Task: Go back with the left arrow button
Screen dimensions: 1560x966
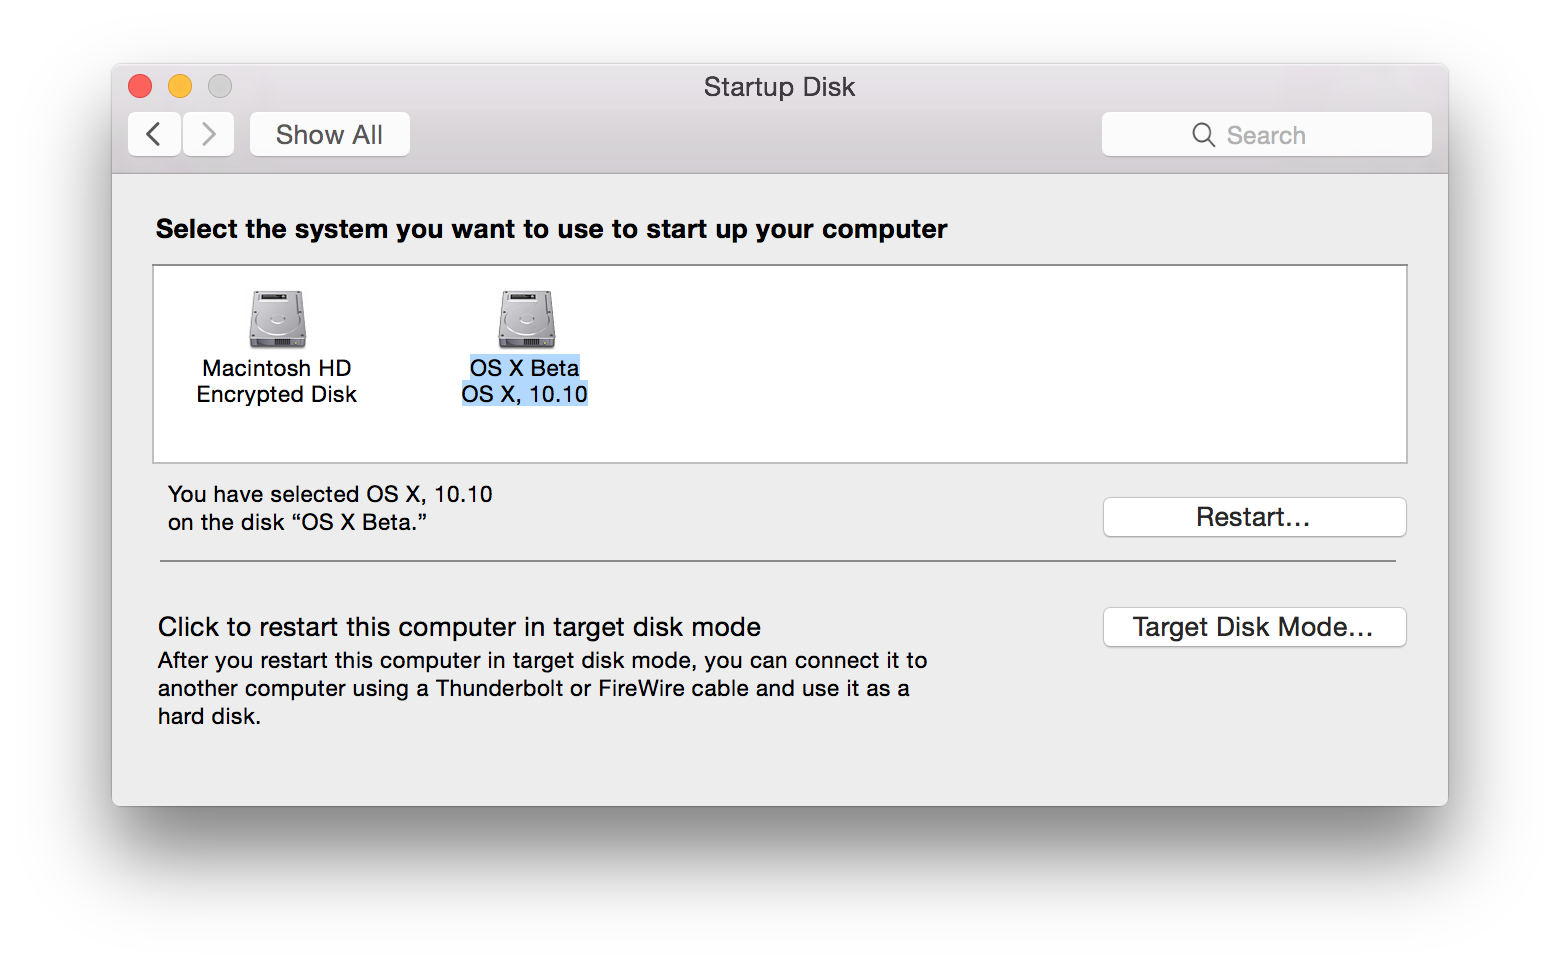Action: coord(154,134)
